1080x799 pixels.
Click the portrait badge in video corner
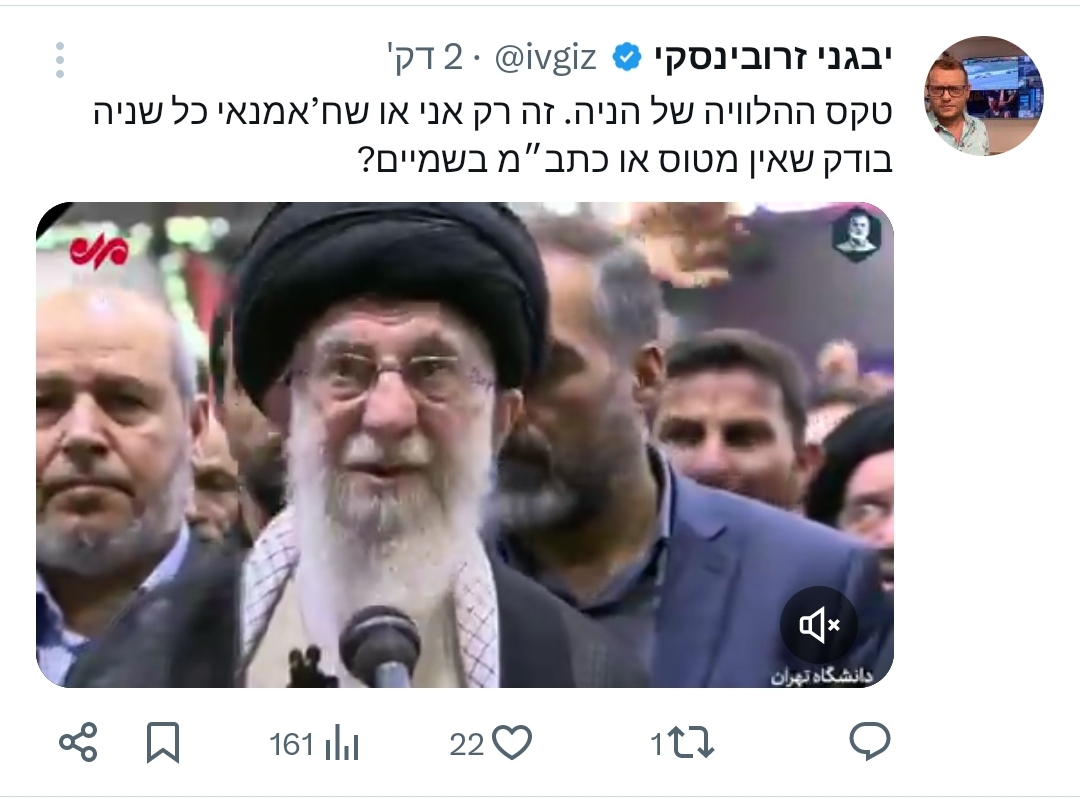click(856, 233)
